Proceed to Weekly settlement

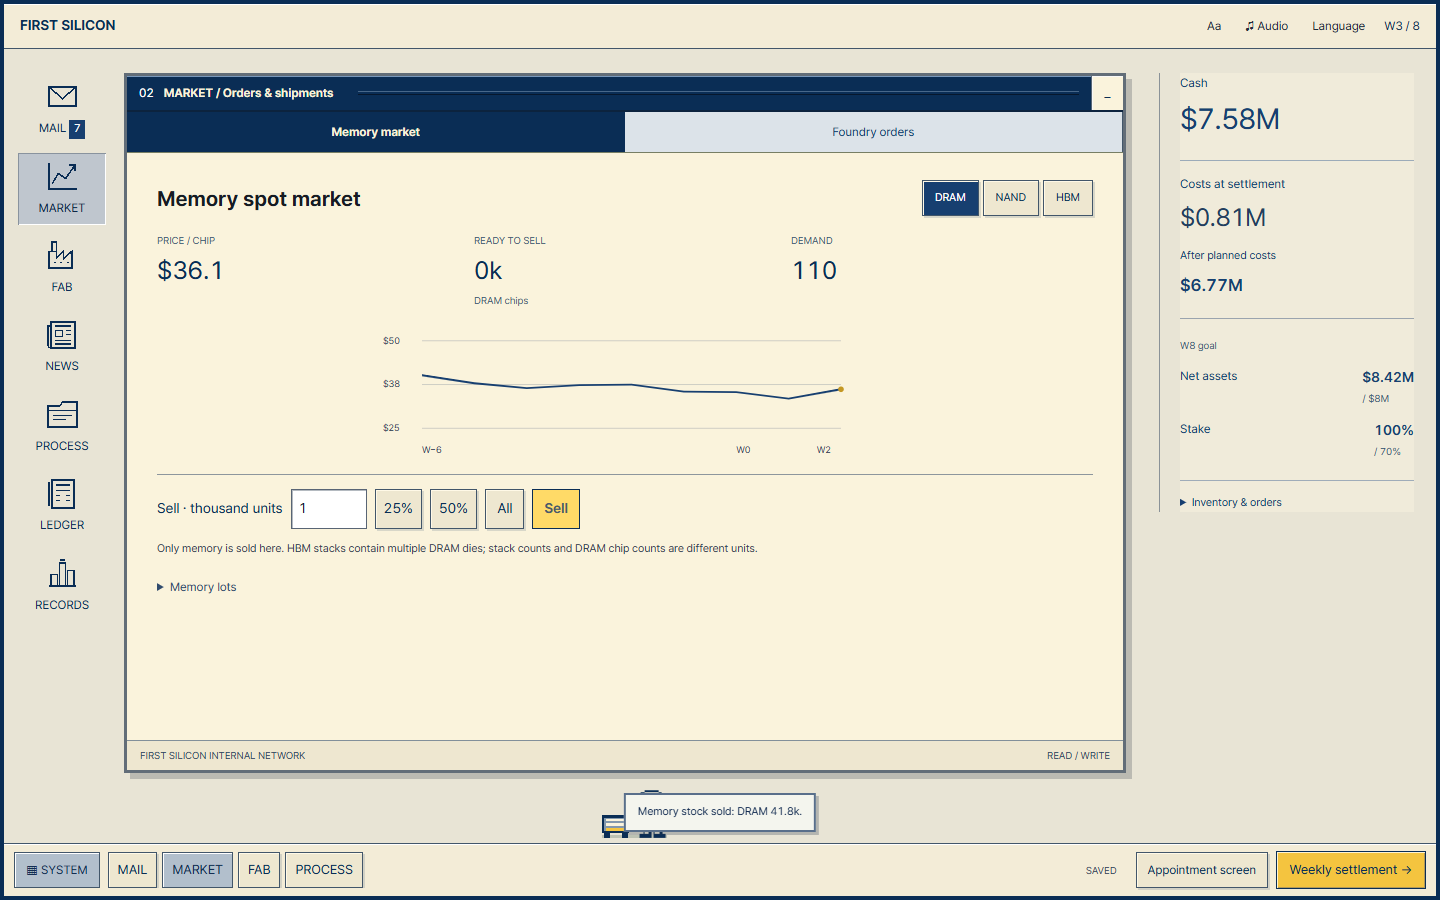point(1351,870)
